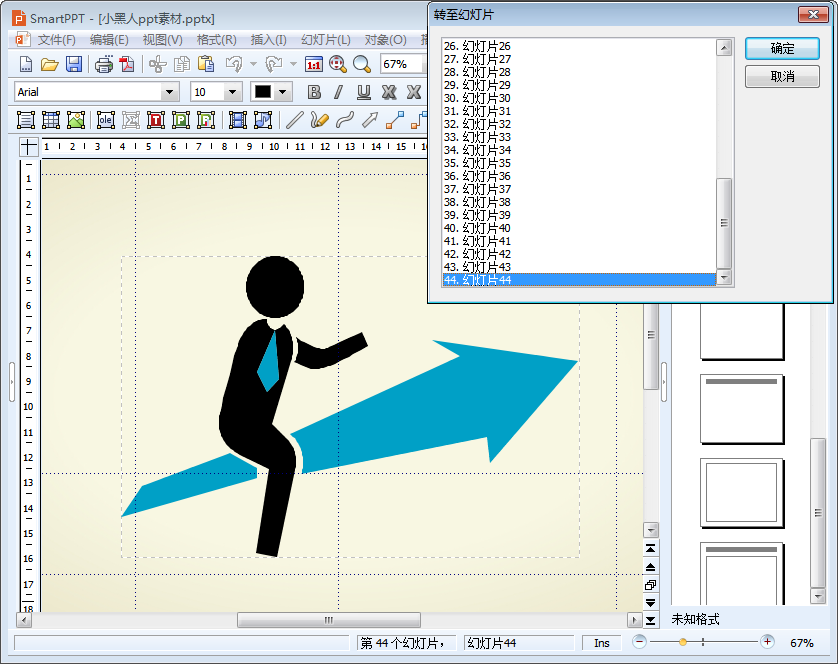The image size is (838, 664).
Task: Toggle italic formatting
Action: tap(338, 92)
